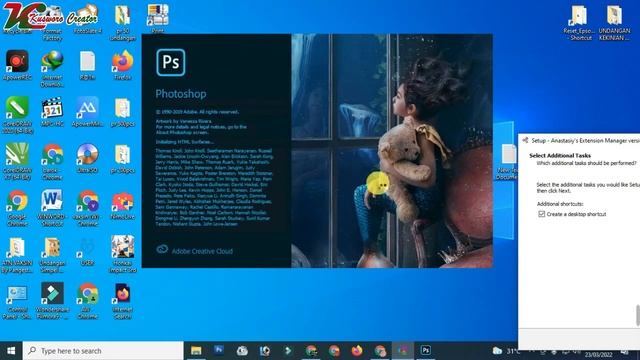Open Firefox from the taskbar

357,351
